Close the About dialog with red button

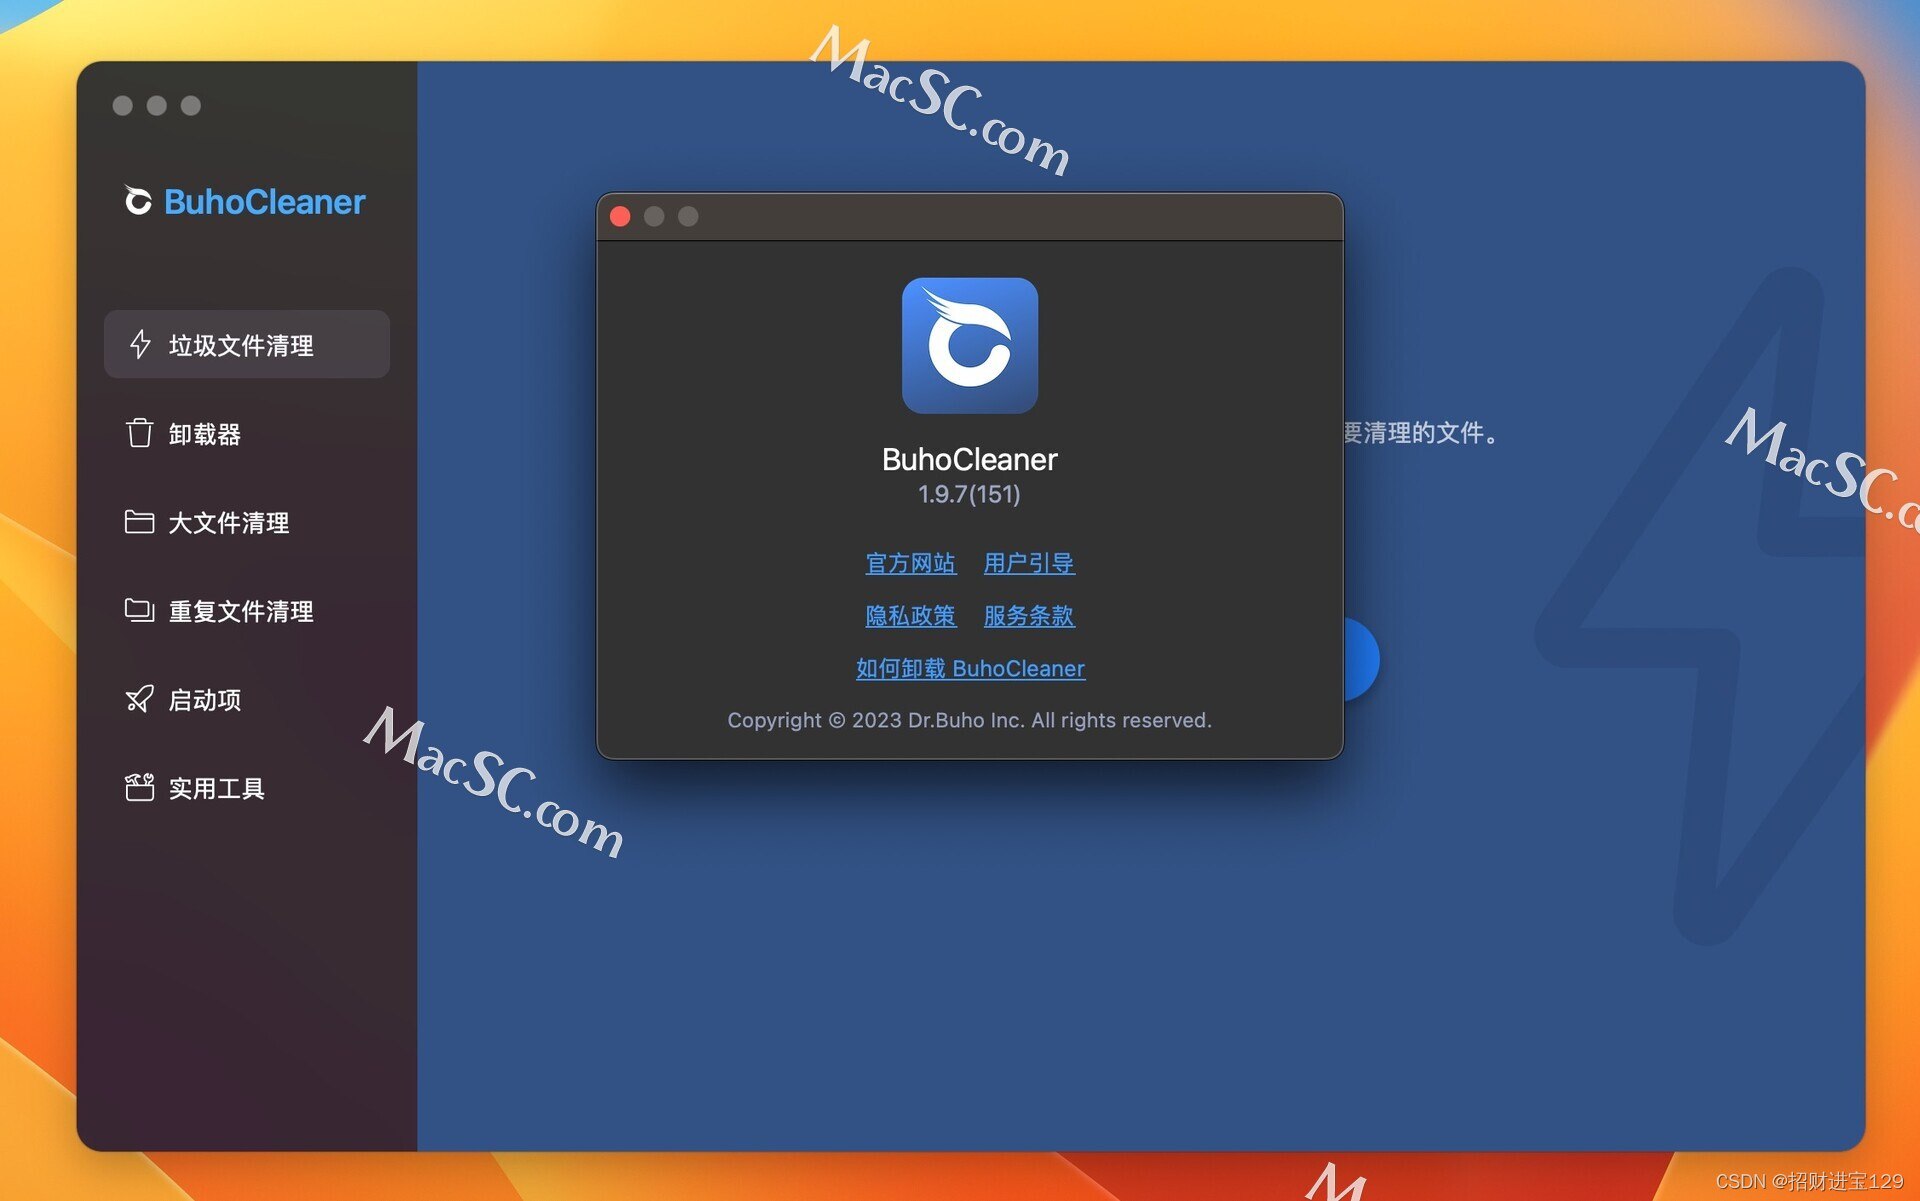(620, 216)
